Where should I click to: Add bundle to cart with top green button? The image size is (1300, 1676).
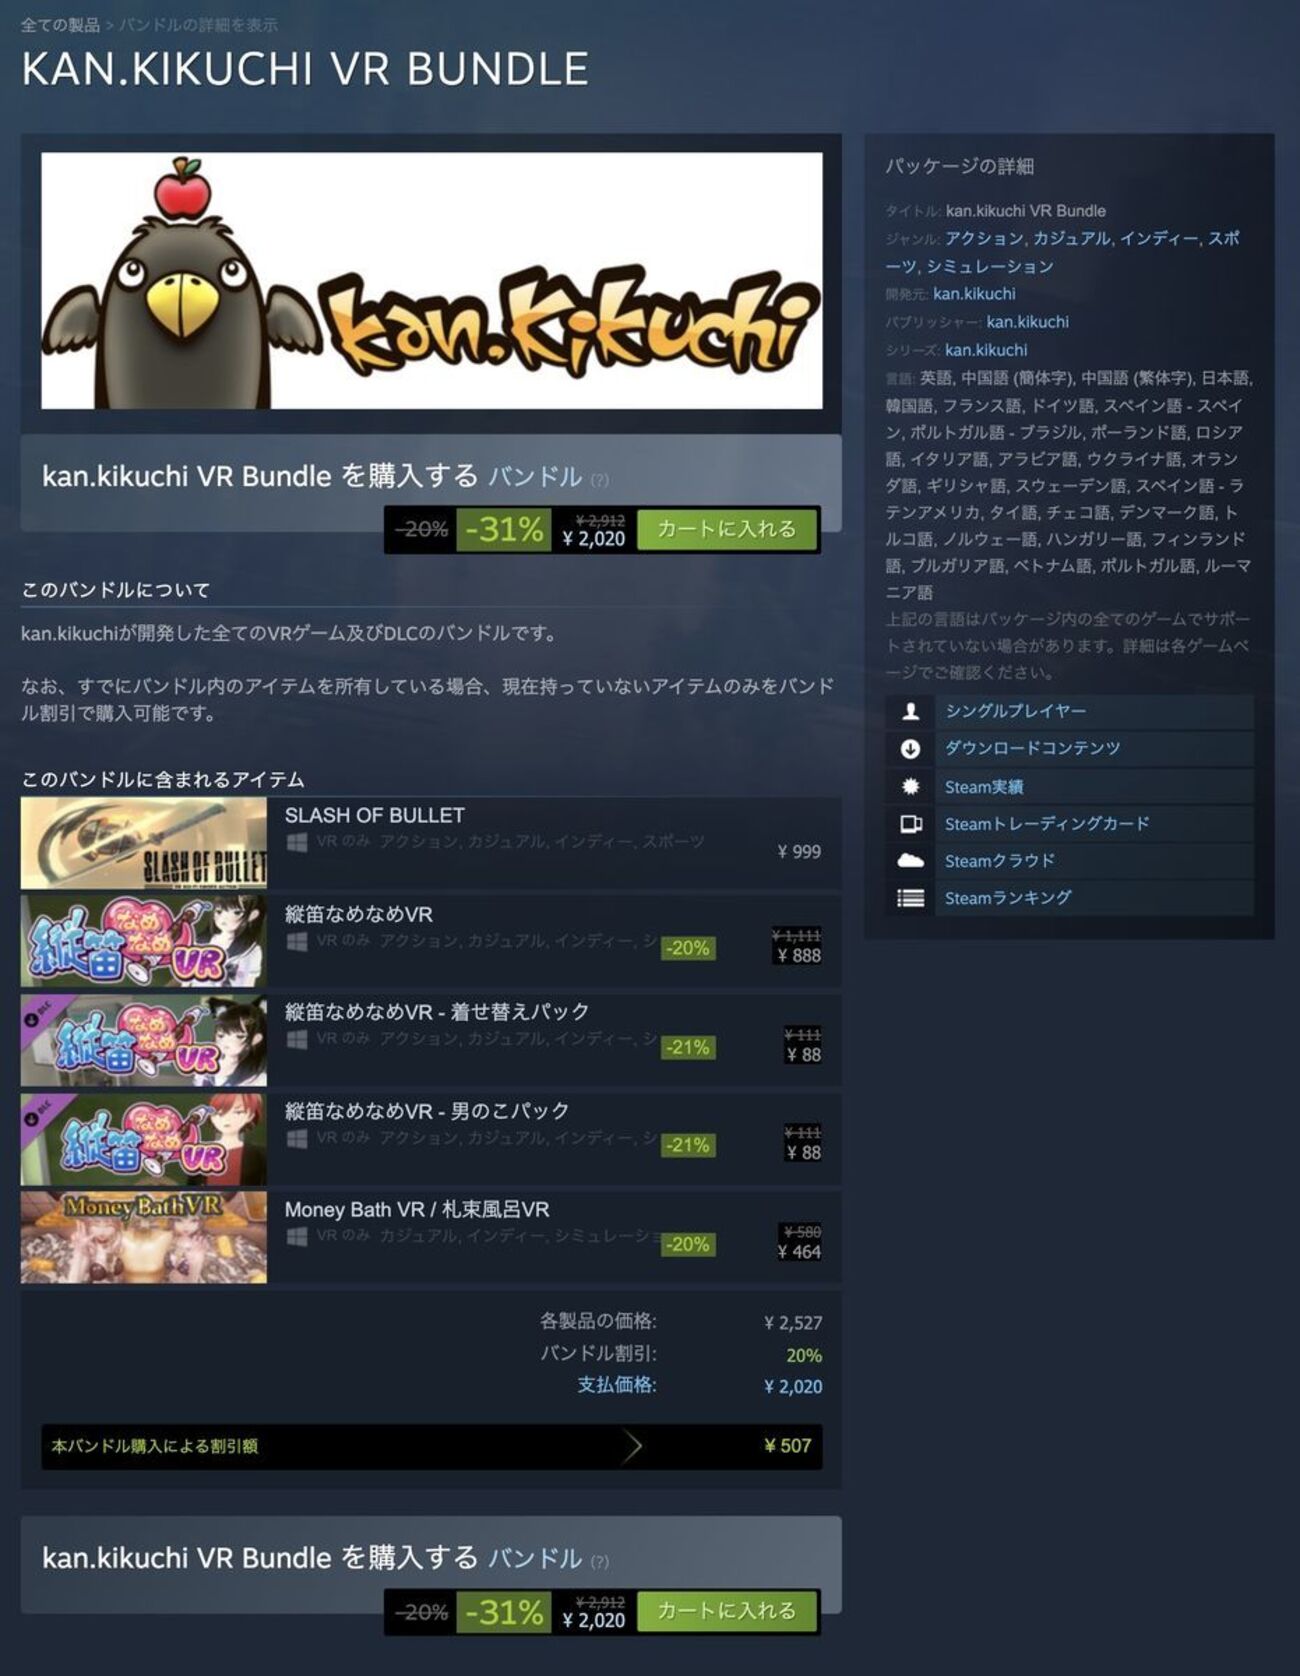pos(727,529)
